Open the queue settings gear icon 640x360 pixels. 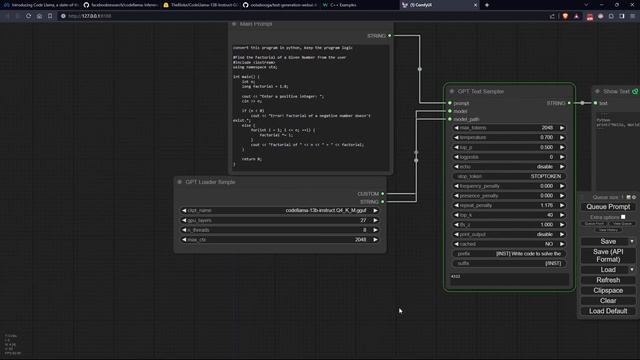(634, 197)
